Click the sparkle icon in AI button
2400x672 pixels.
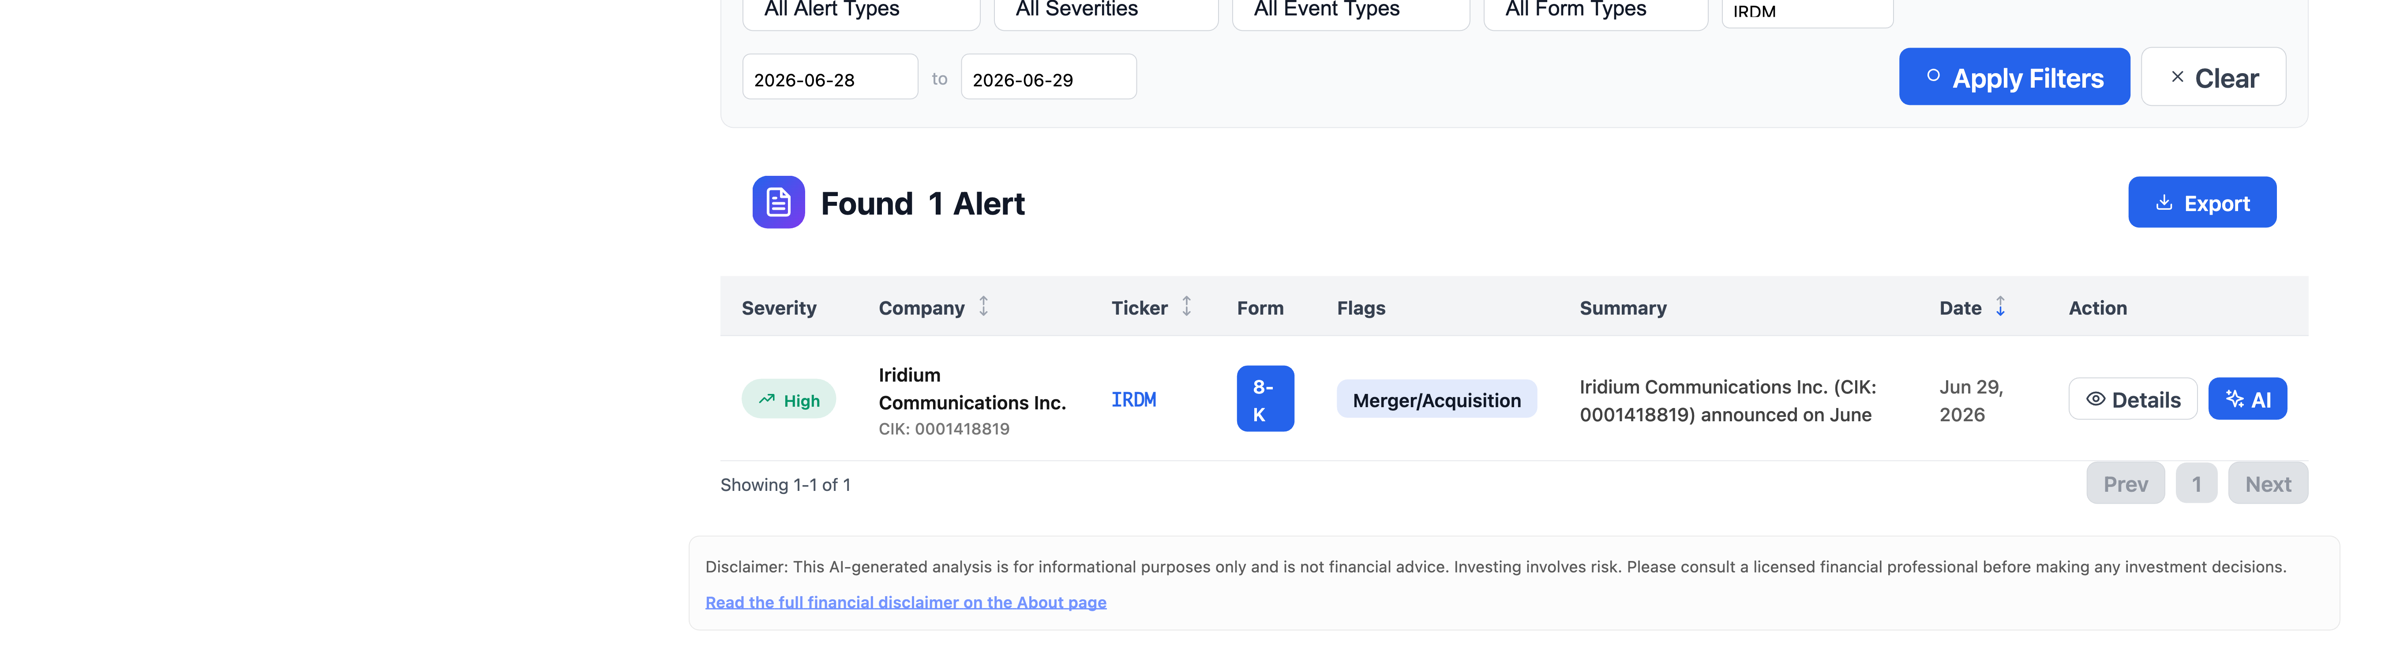tap(2234, 399)
